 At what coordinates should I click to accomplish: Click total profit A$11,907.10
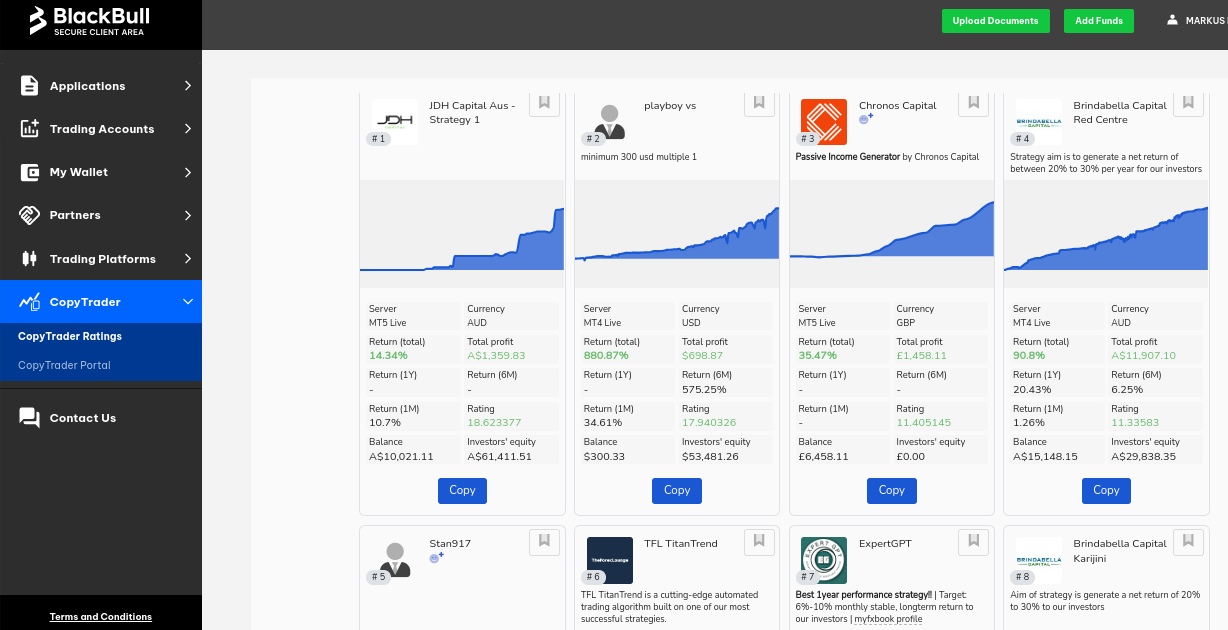click(1143, 355)
